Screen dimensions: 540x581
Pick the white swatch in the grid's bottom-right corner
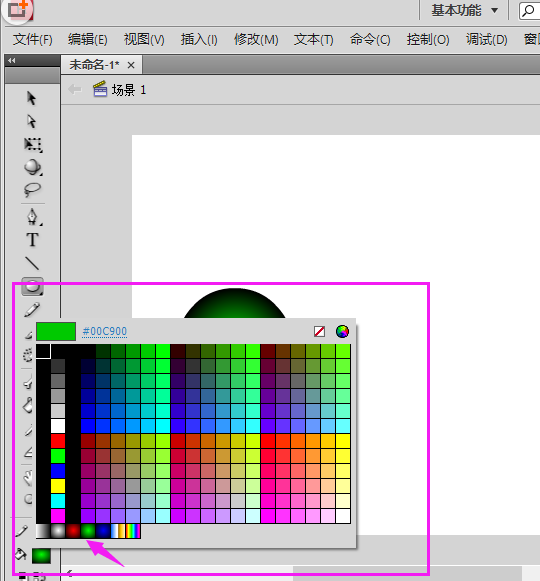343,516
